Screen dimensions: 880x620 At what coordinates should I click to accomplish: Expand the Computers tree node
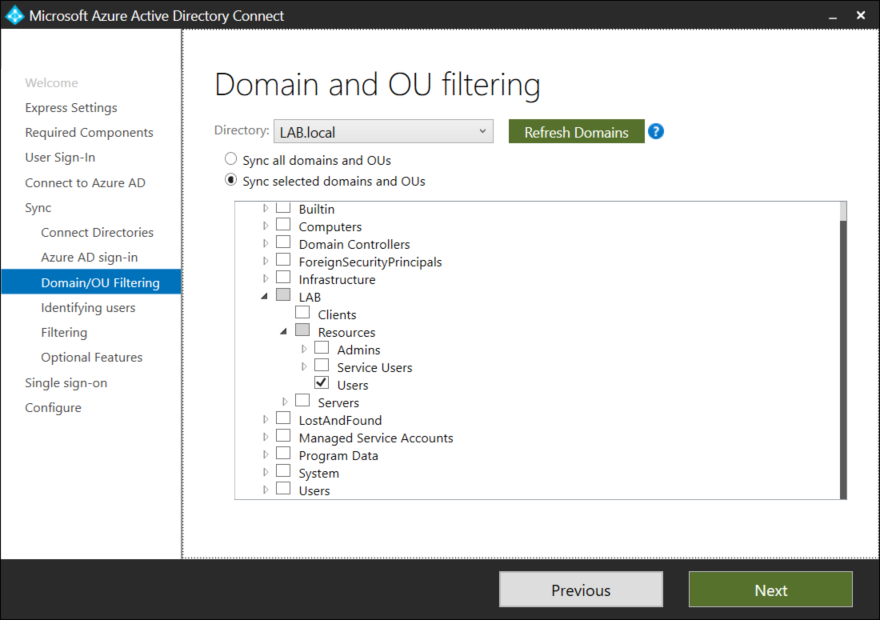tap(265, 226)
